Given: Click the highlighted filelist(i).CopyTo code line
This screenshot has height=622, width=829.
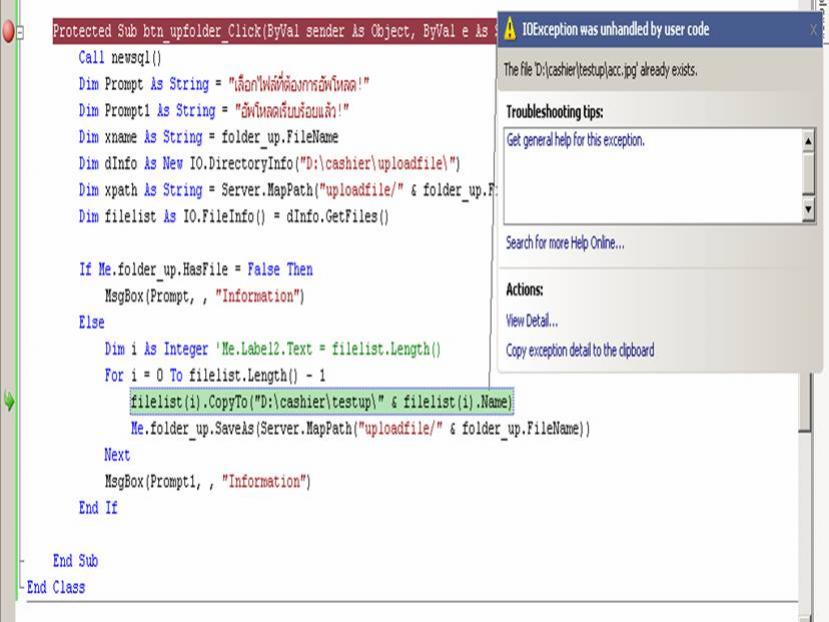Looking at the screenshot, I should tap(320, 402).
